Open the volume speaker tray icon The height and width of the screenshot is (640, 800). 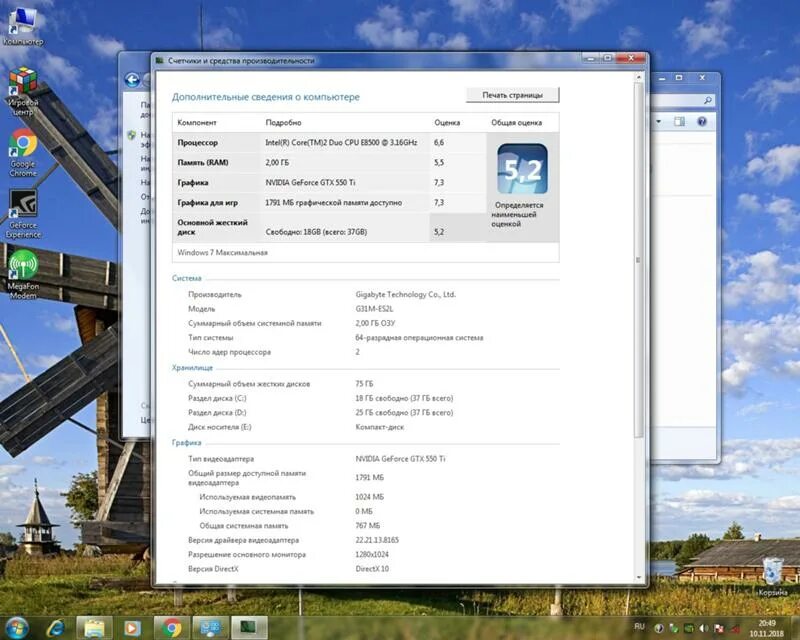[x=705, y=628]
